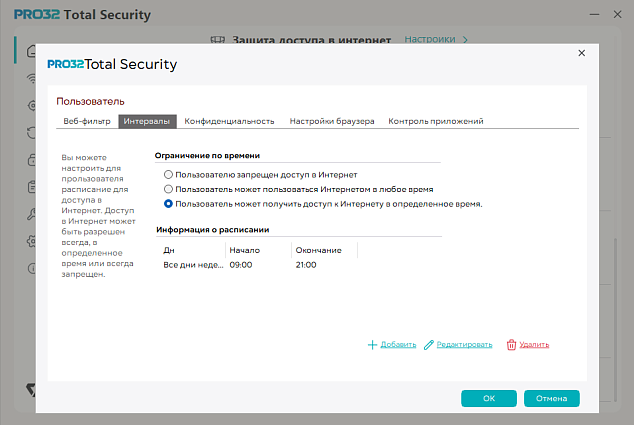Switch to the Интервалы tab
634x425 pixels.
coord(147,121)
